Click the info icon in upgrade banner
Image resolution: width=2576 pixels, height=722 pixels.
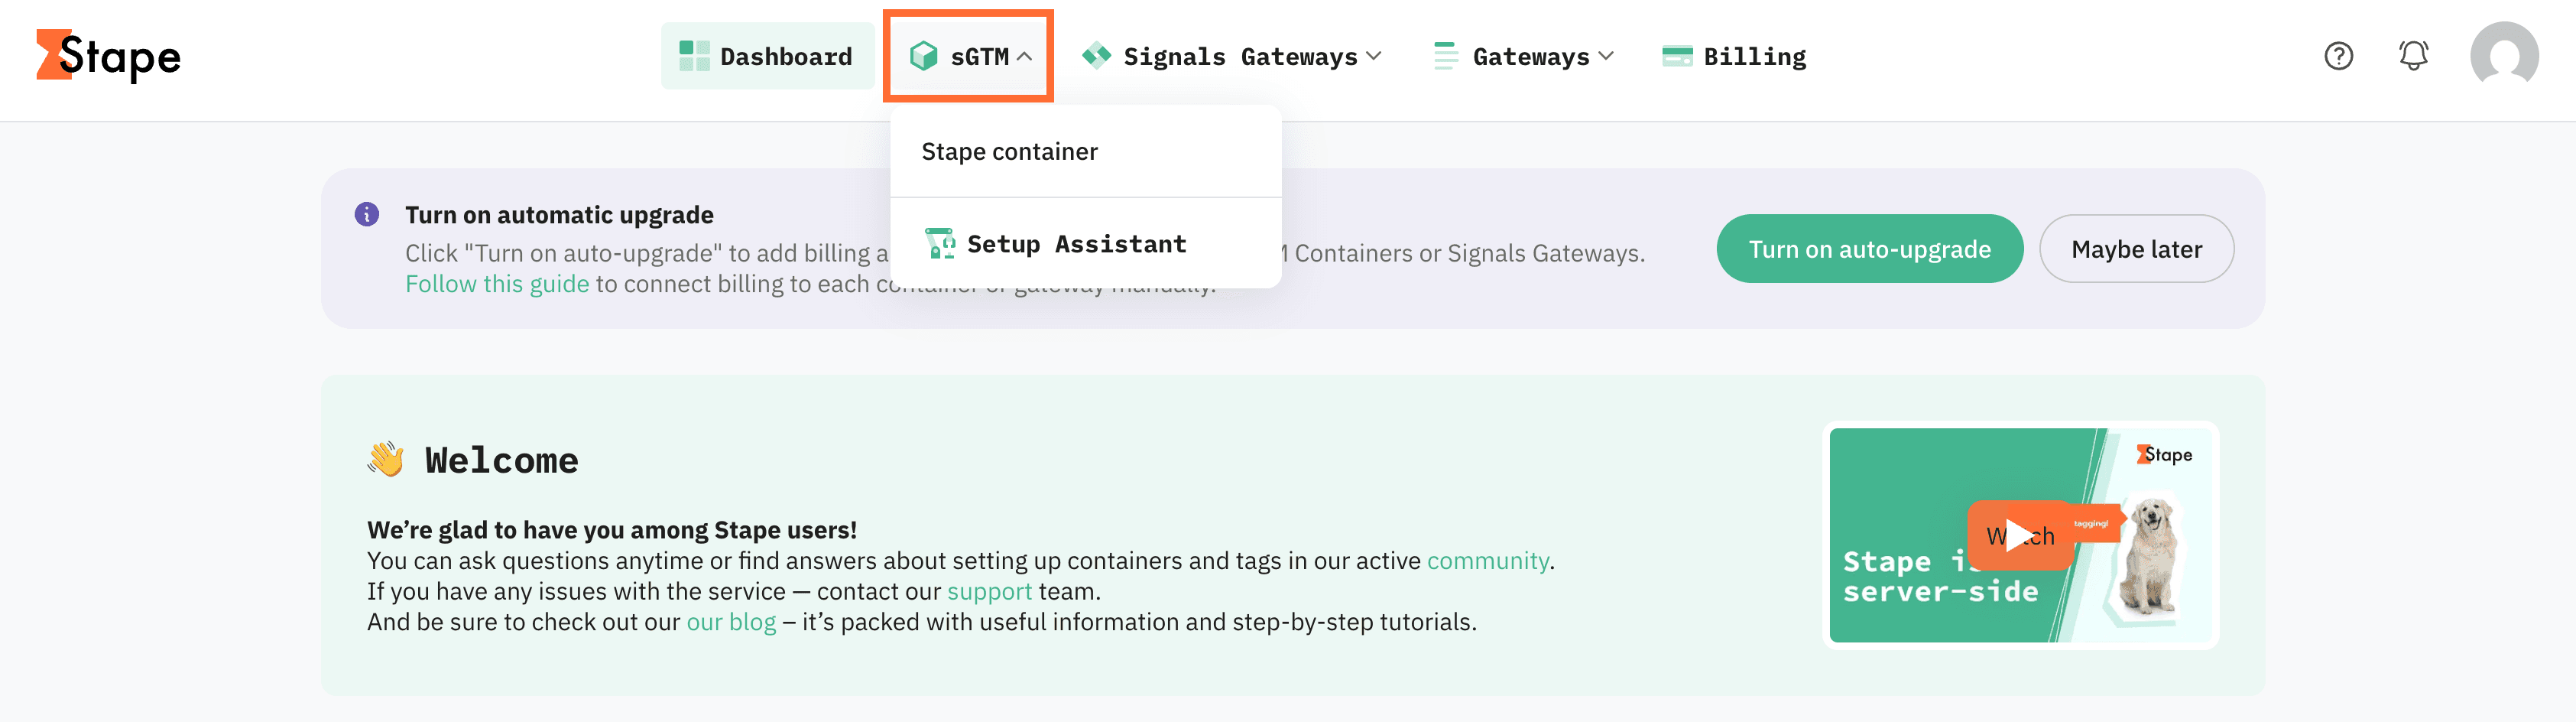[x=366, y=214]
